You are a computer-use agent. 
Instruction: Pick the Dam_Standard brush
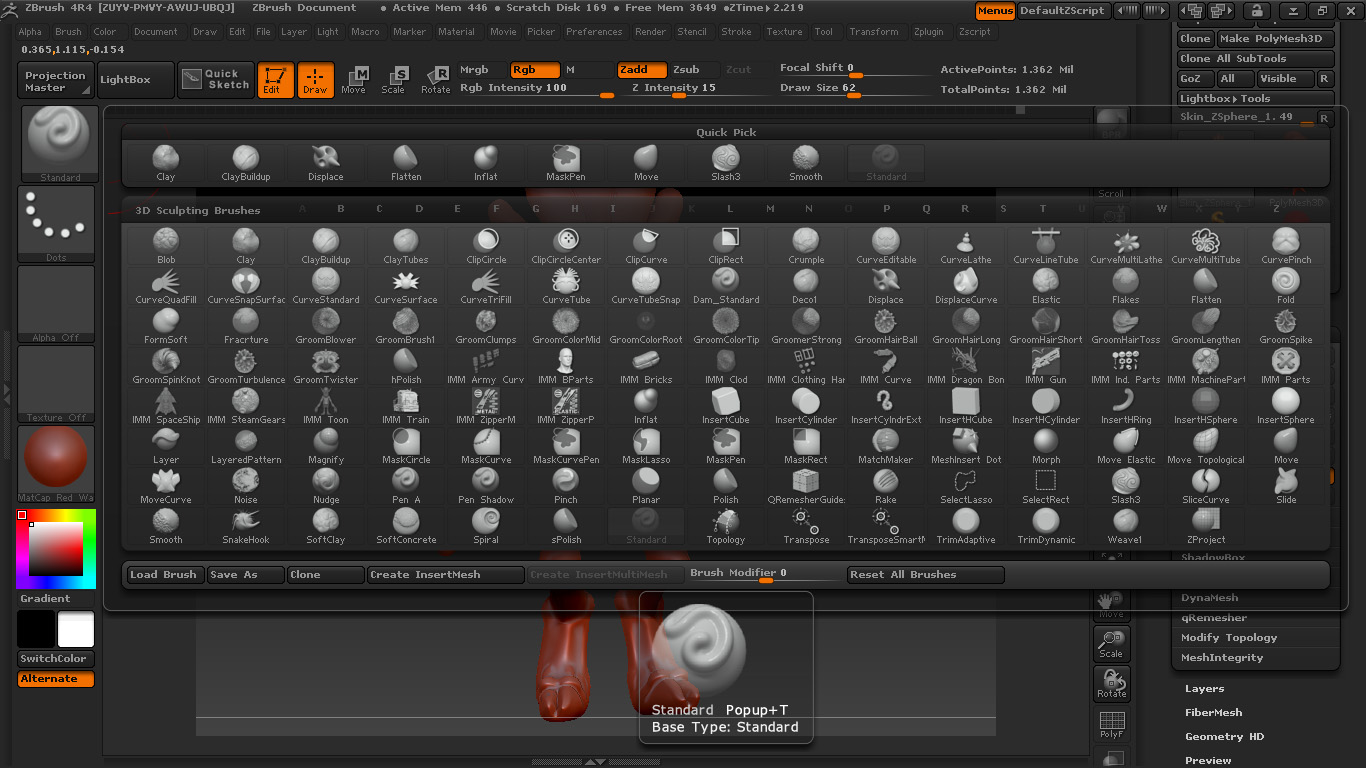726,286
